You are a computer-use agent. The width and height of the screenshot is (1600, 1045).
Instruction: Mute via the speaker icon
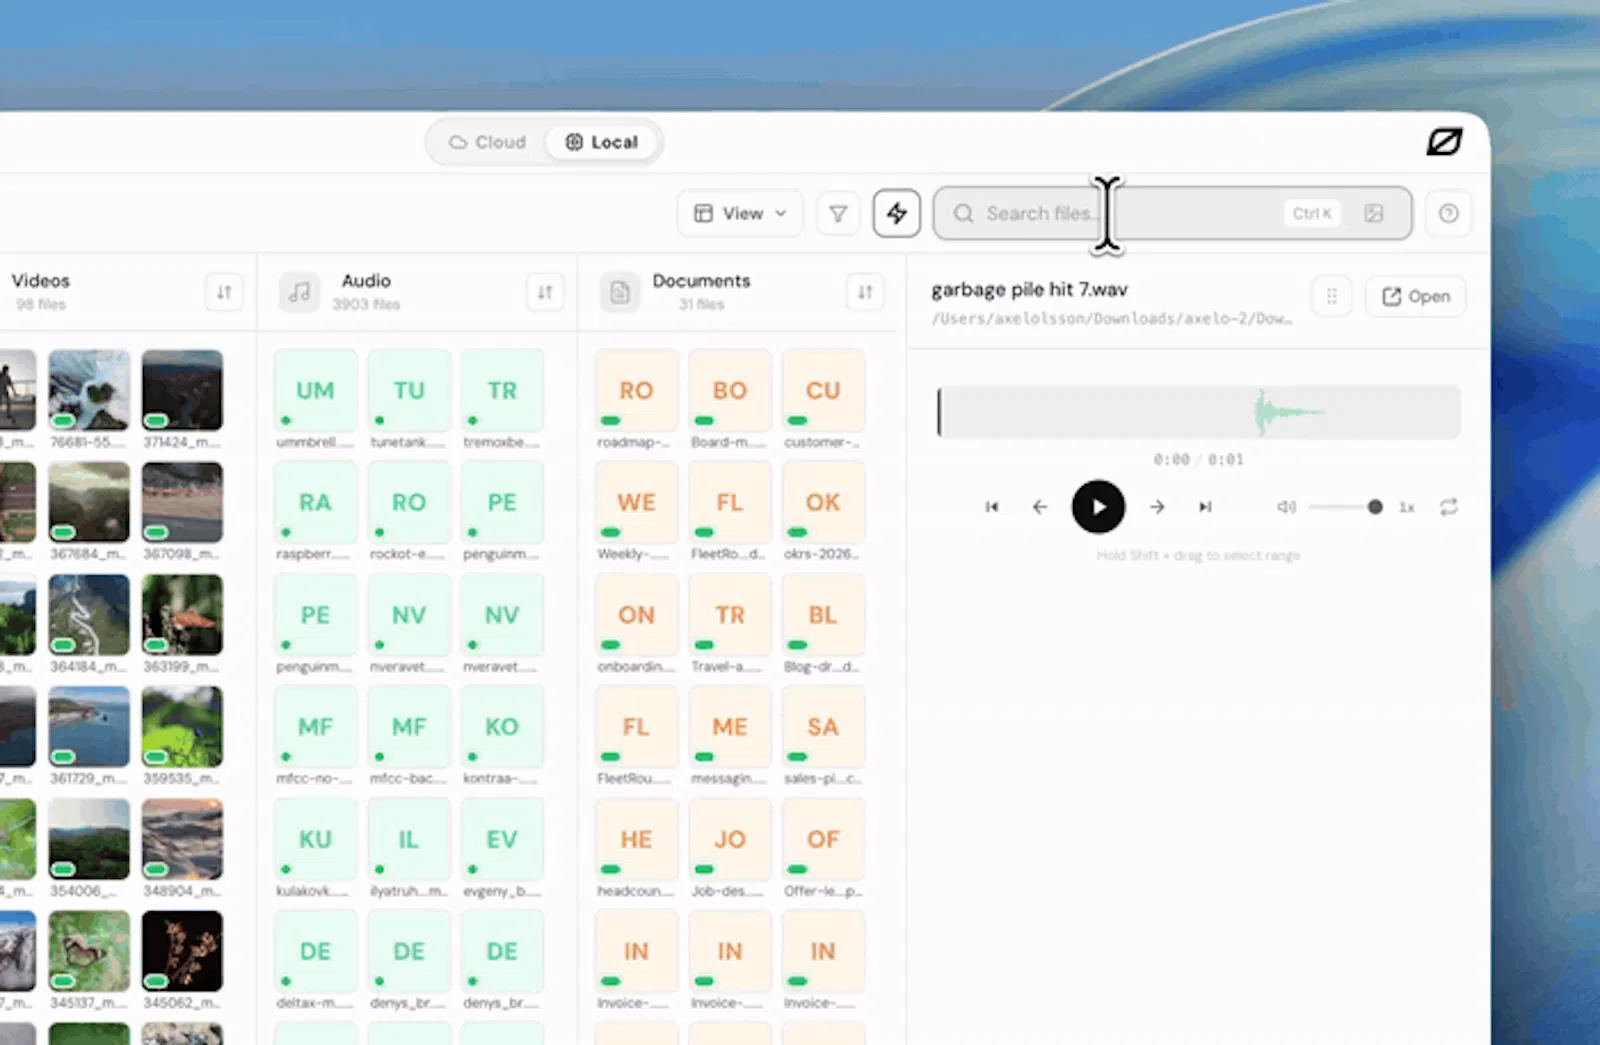(x=1286, y=507)
